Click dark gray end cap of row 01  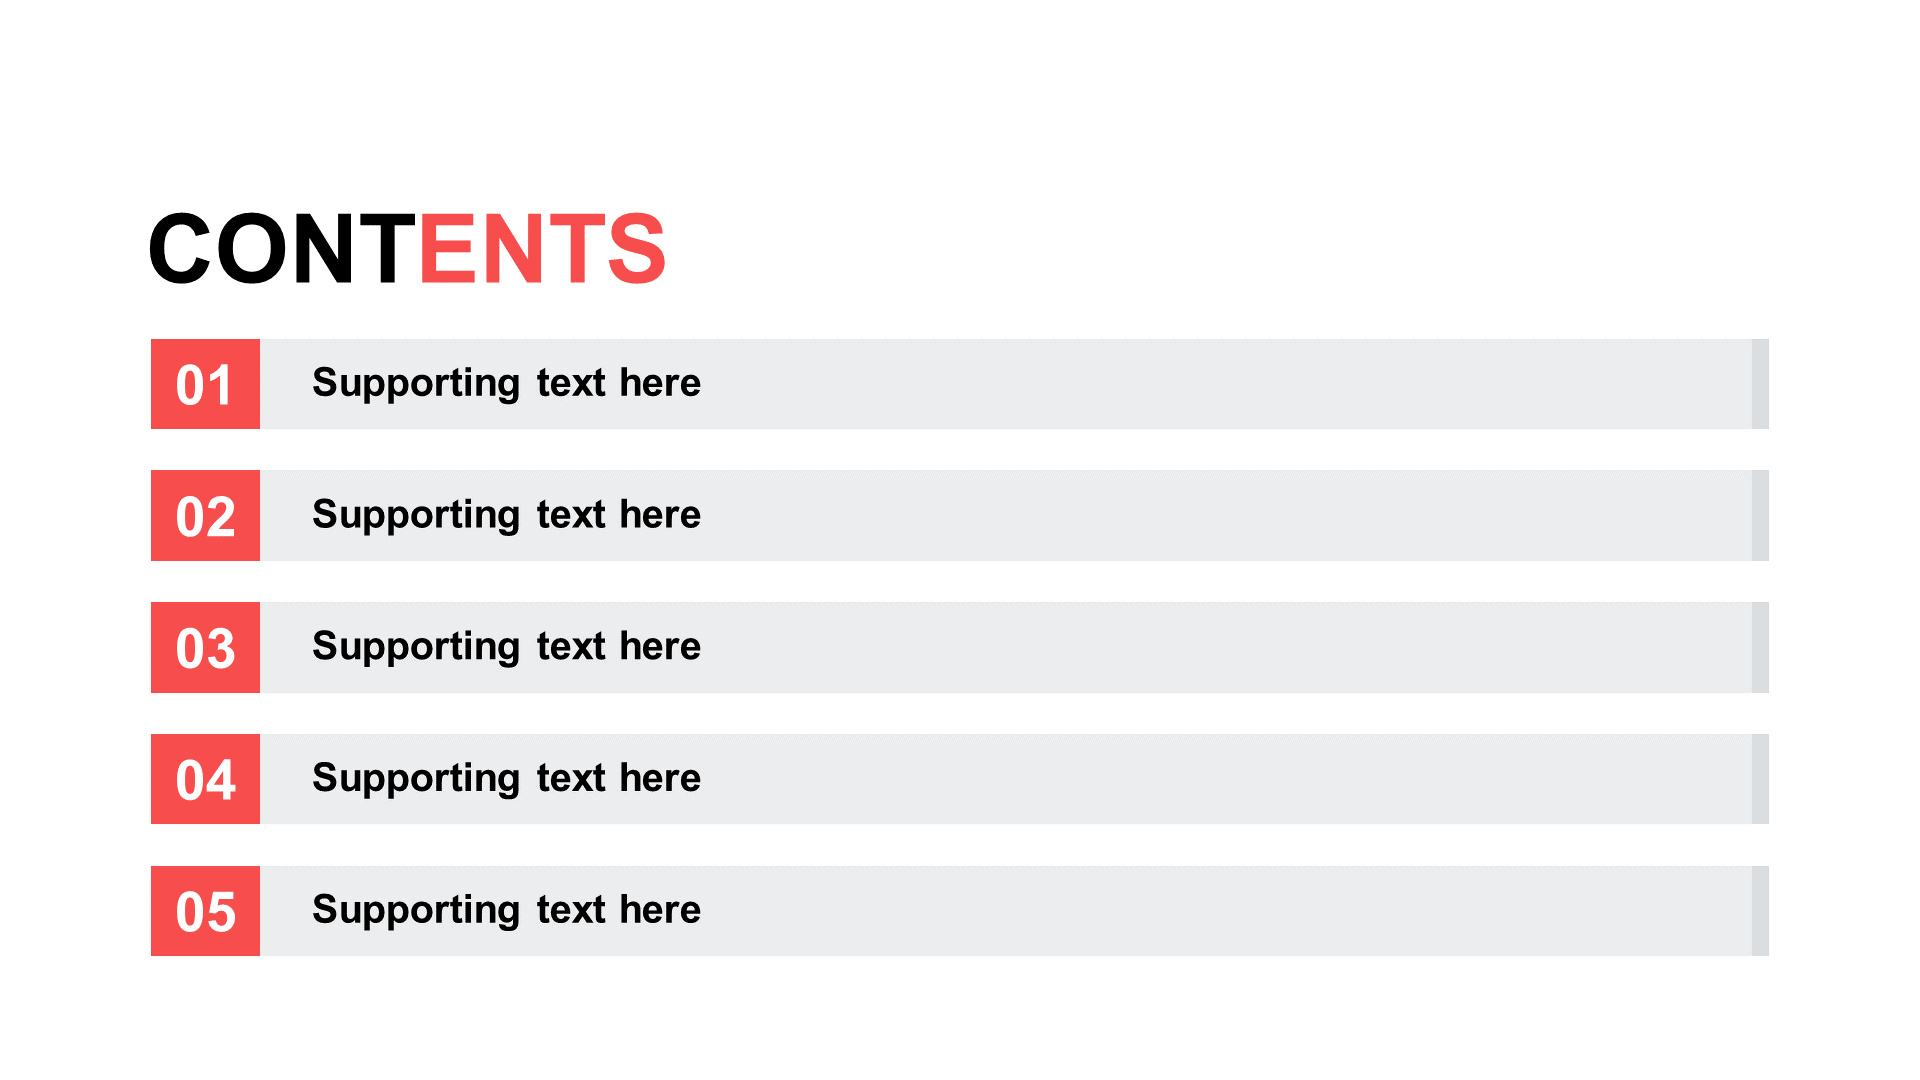coord(1760,384)
